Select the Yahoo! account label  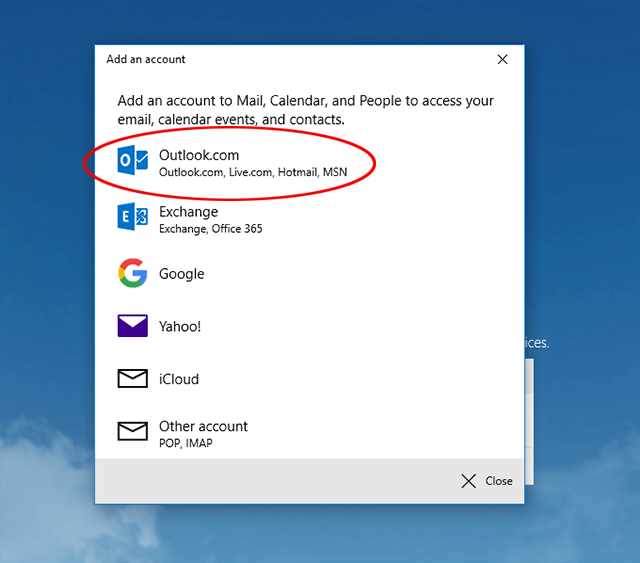(x=180, y=326)
